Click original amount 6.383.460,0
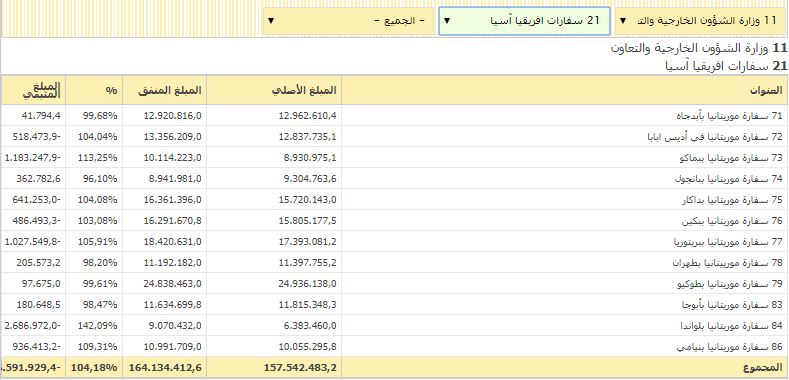789x380 pixels. (x=310, y=326)
